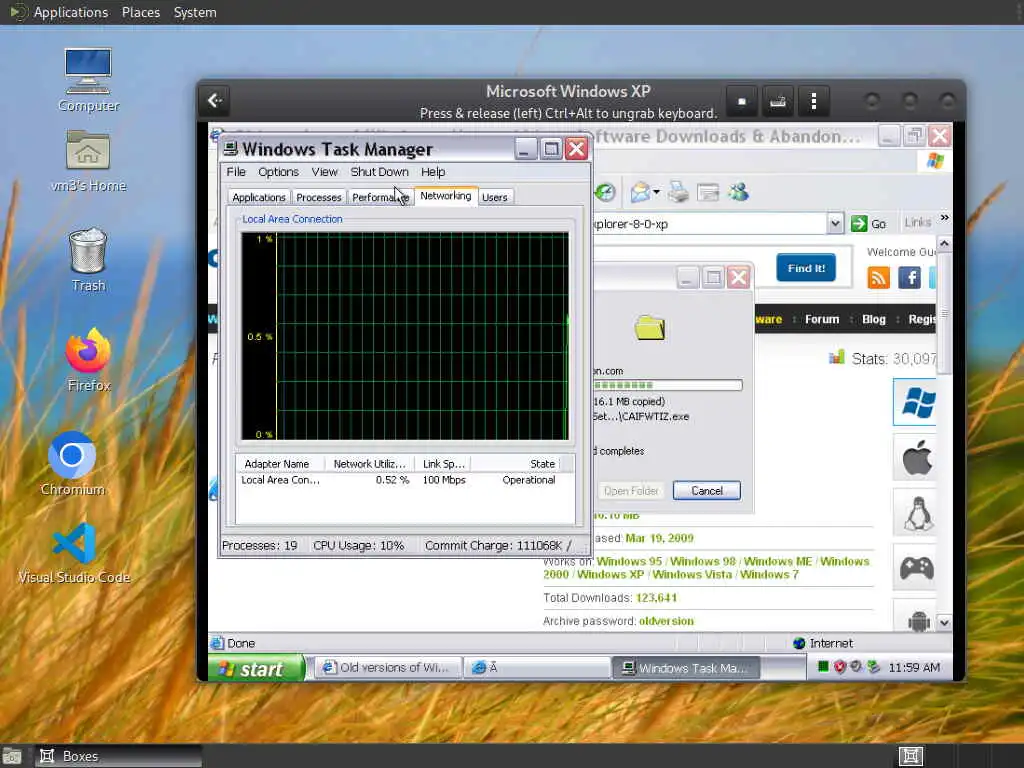
Task: Launch Chromium from the desktop
Action: point(72,463)
